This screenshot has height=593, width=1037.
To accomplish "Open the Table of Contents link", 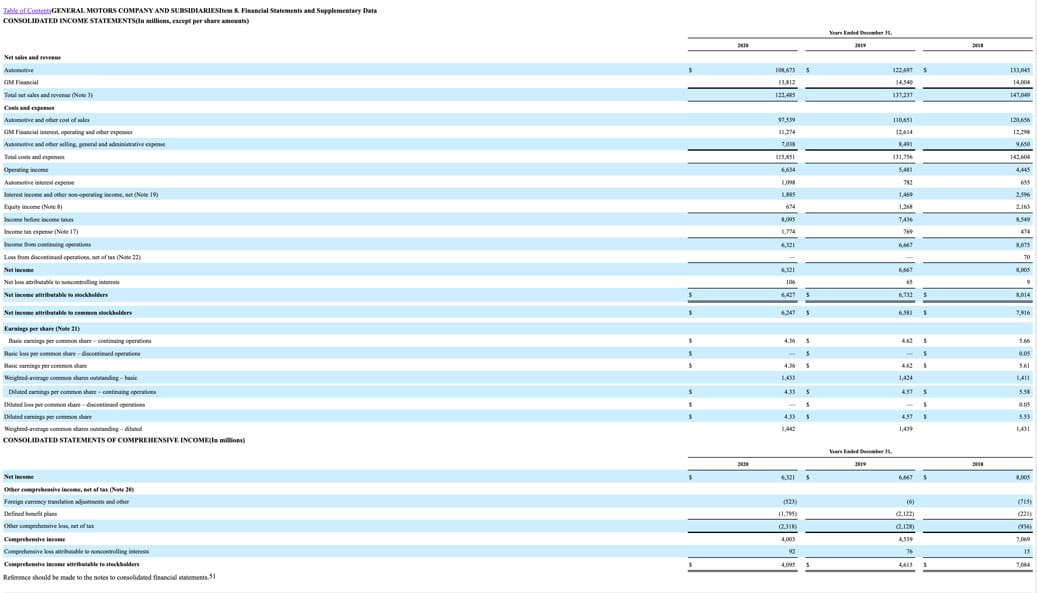I will coord(27,11).
